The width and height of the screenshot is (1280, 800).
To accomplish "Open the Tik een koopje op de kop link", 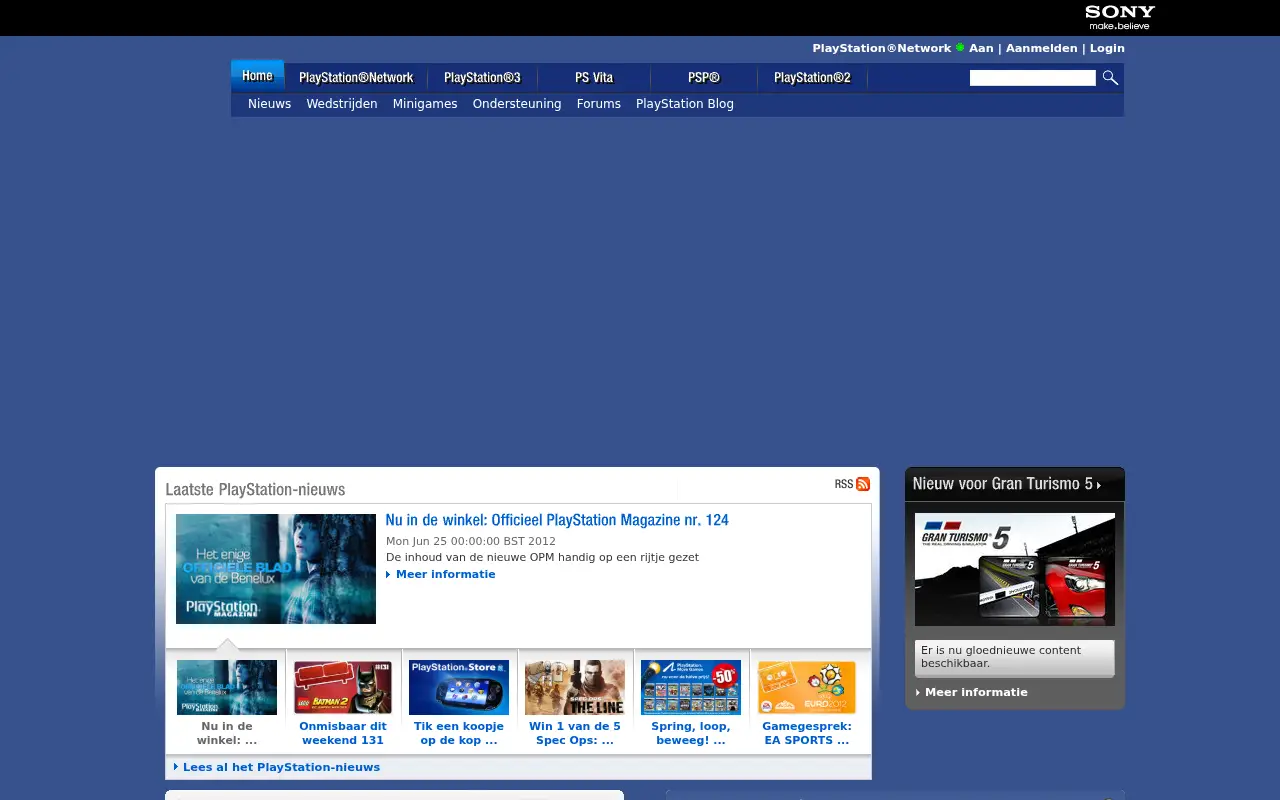I will pyautogui.click(x=459, y=733).
